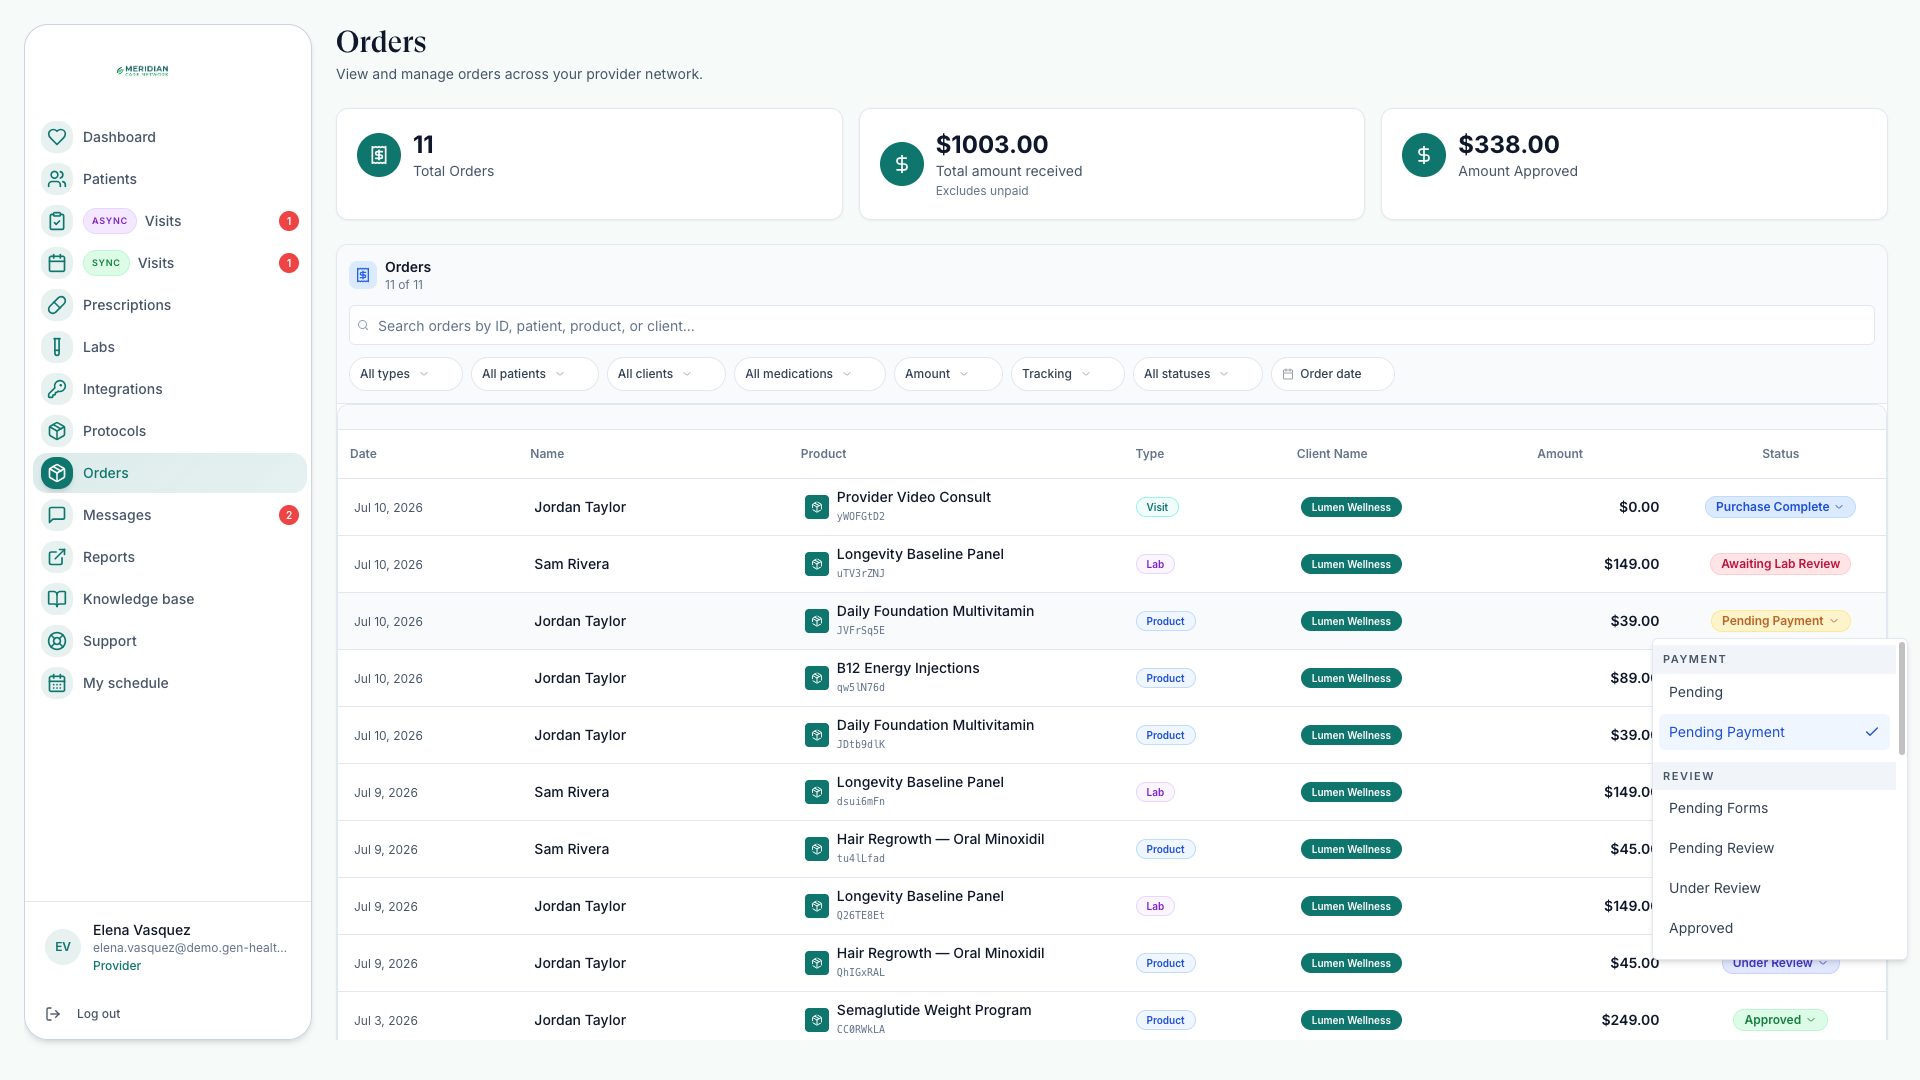
Task: Click the Async Visits clipboard icon
Action: pos(57,221)
